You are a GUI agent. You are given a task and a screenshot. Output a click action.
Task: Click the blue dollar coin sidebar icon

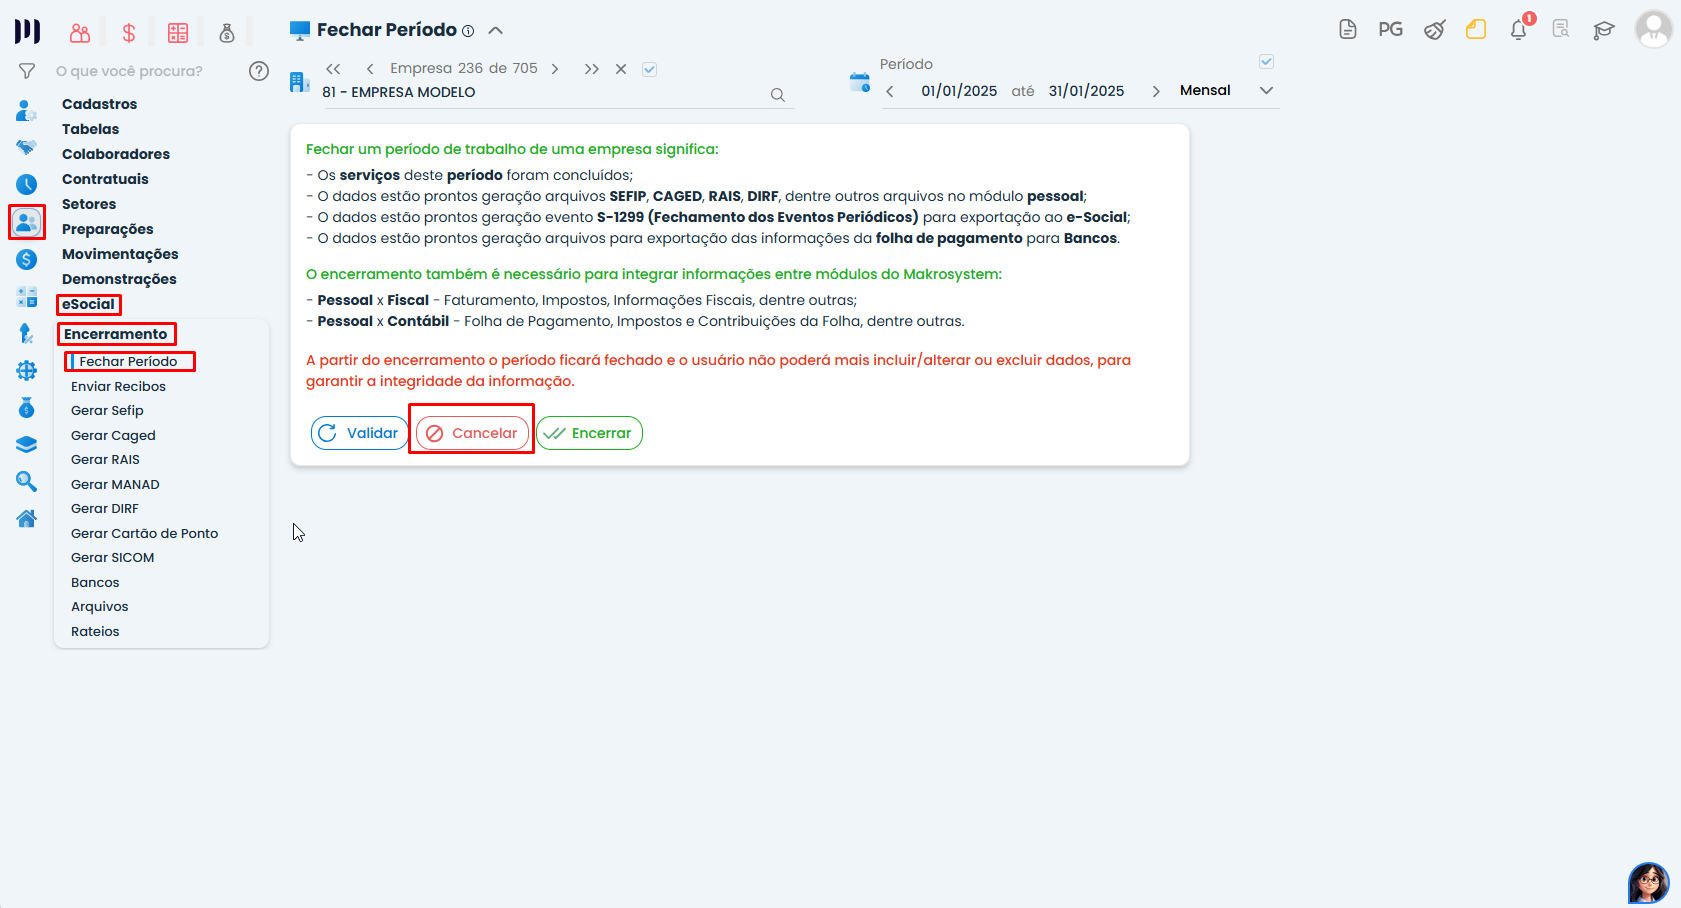27,259
